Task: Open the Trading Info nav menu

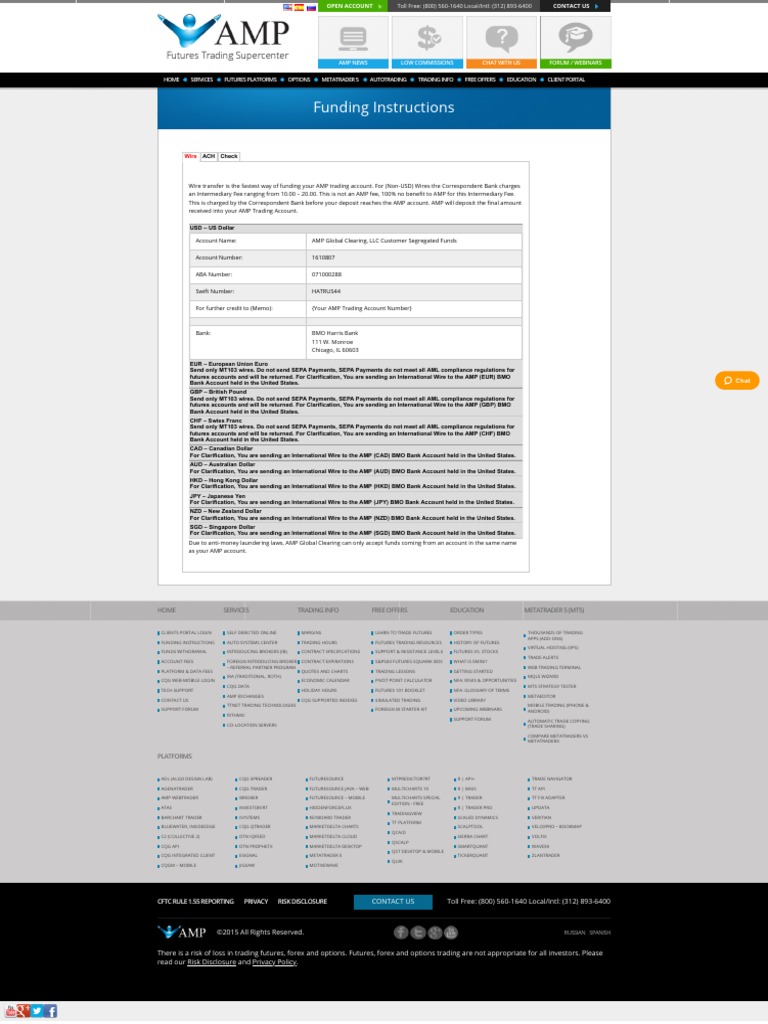Action: 436,80
